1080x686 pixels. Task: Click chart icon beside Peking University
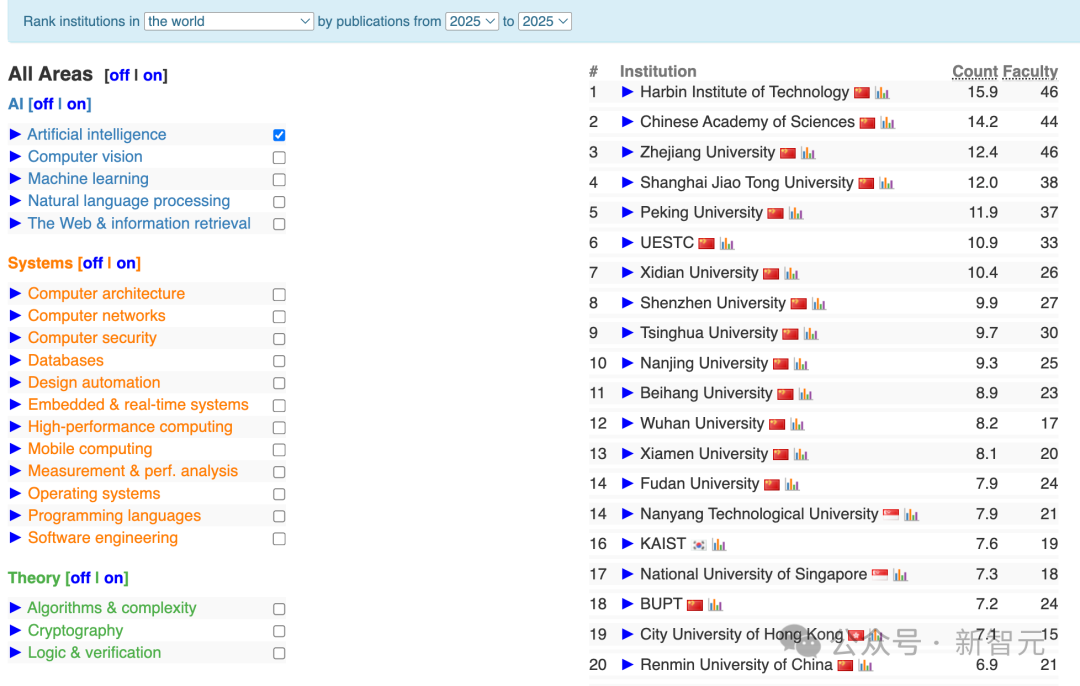tap(796, 214)
